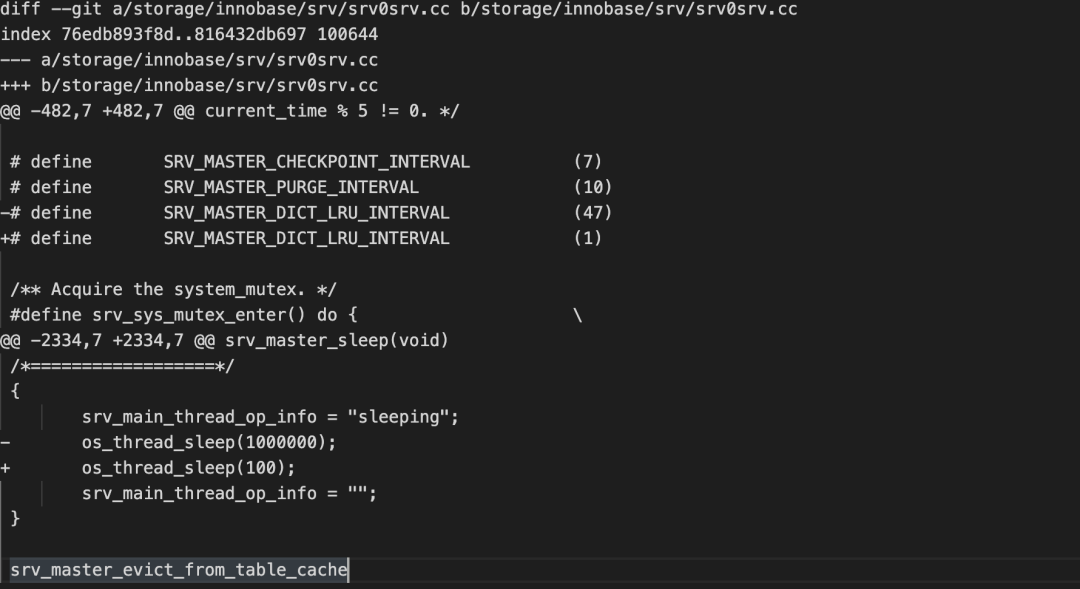Click SRV_MASTER_PURGE_INTERVAL define name
The width and height of the screenshot is (1080, 589).
(291, 187)
